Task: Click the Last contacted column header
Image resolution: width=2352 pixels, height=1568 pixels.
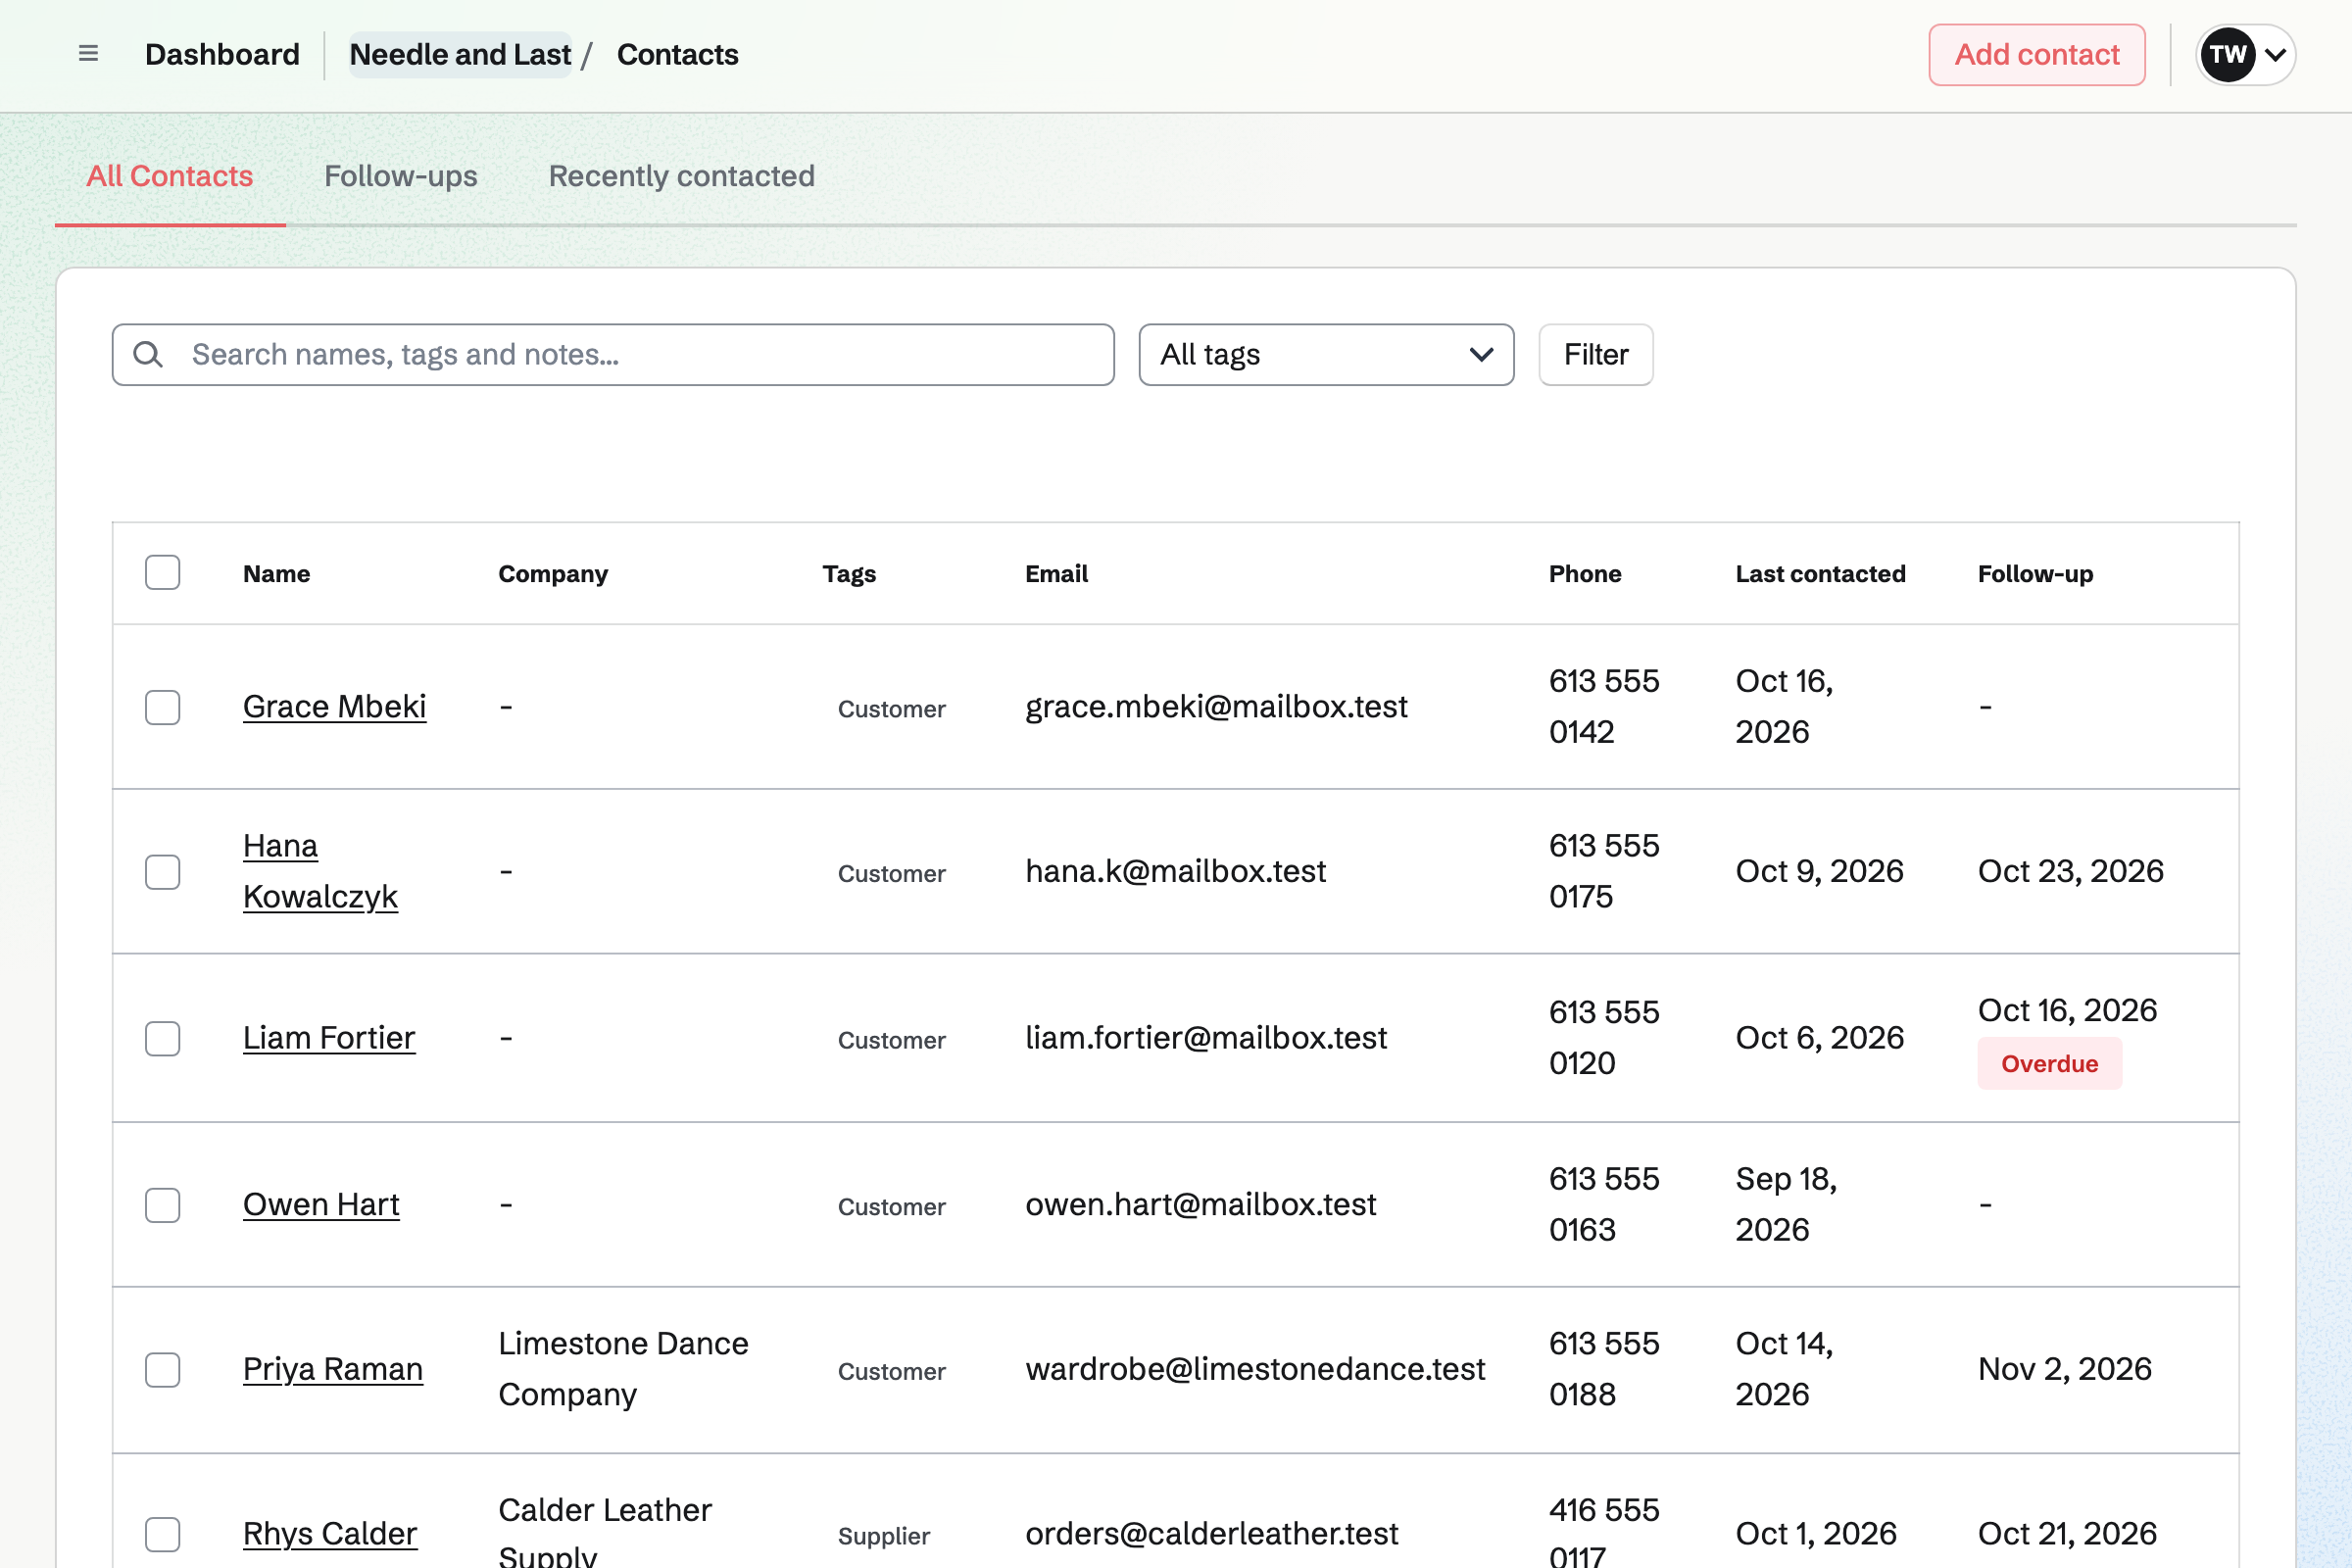Action: point(1820,573)
